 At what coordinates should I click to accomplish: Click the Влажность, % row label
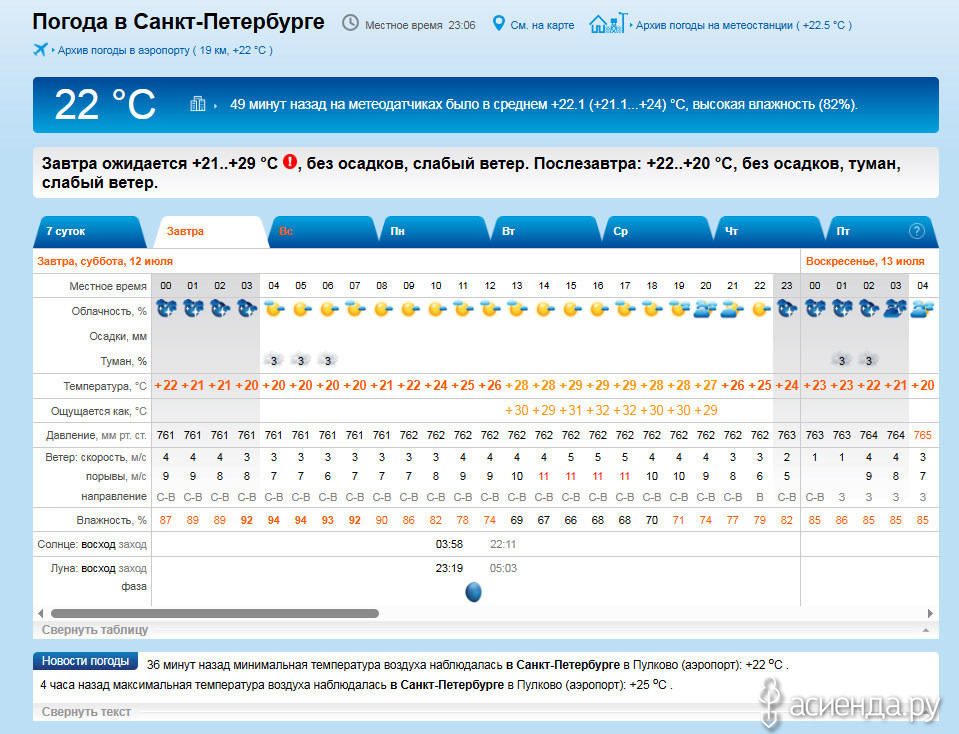111,520
